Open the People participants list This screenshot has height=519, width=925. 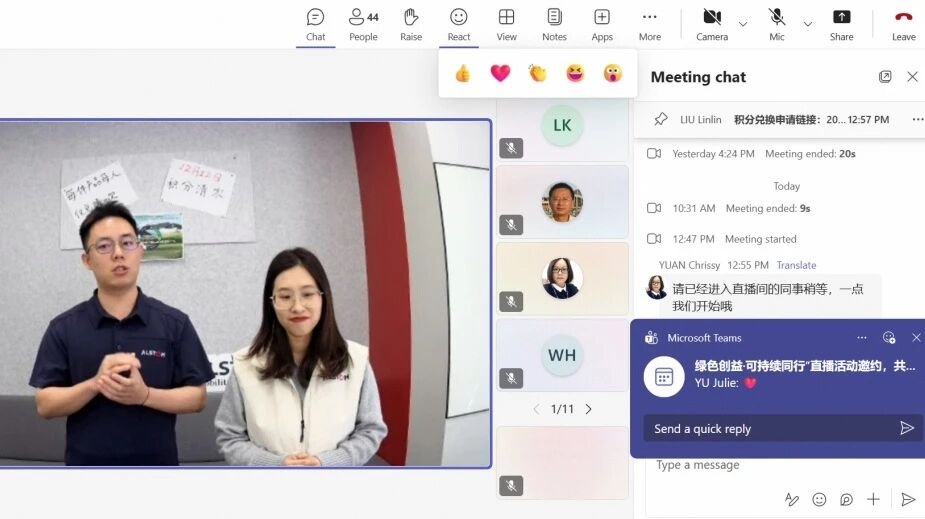point(363,24)
